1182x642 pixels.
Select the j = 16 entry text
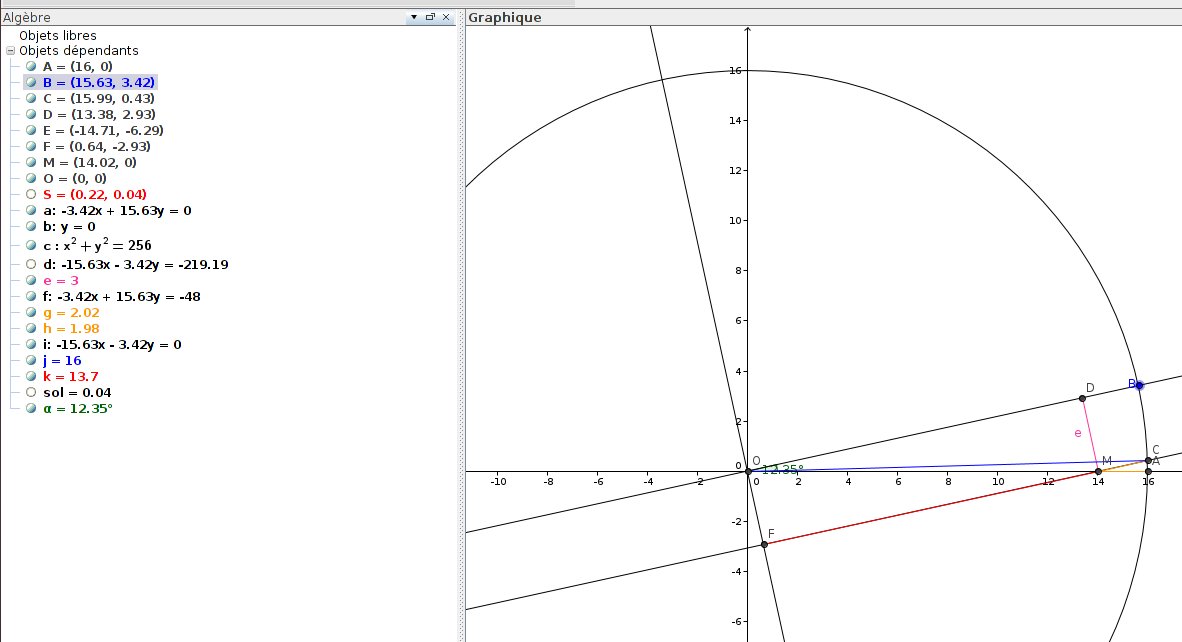[62, 360]
